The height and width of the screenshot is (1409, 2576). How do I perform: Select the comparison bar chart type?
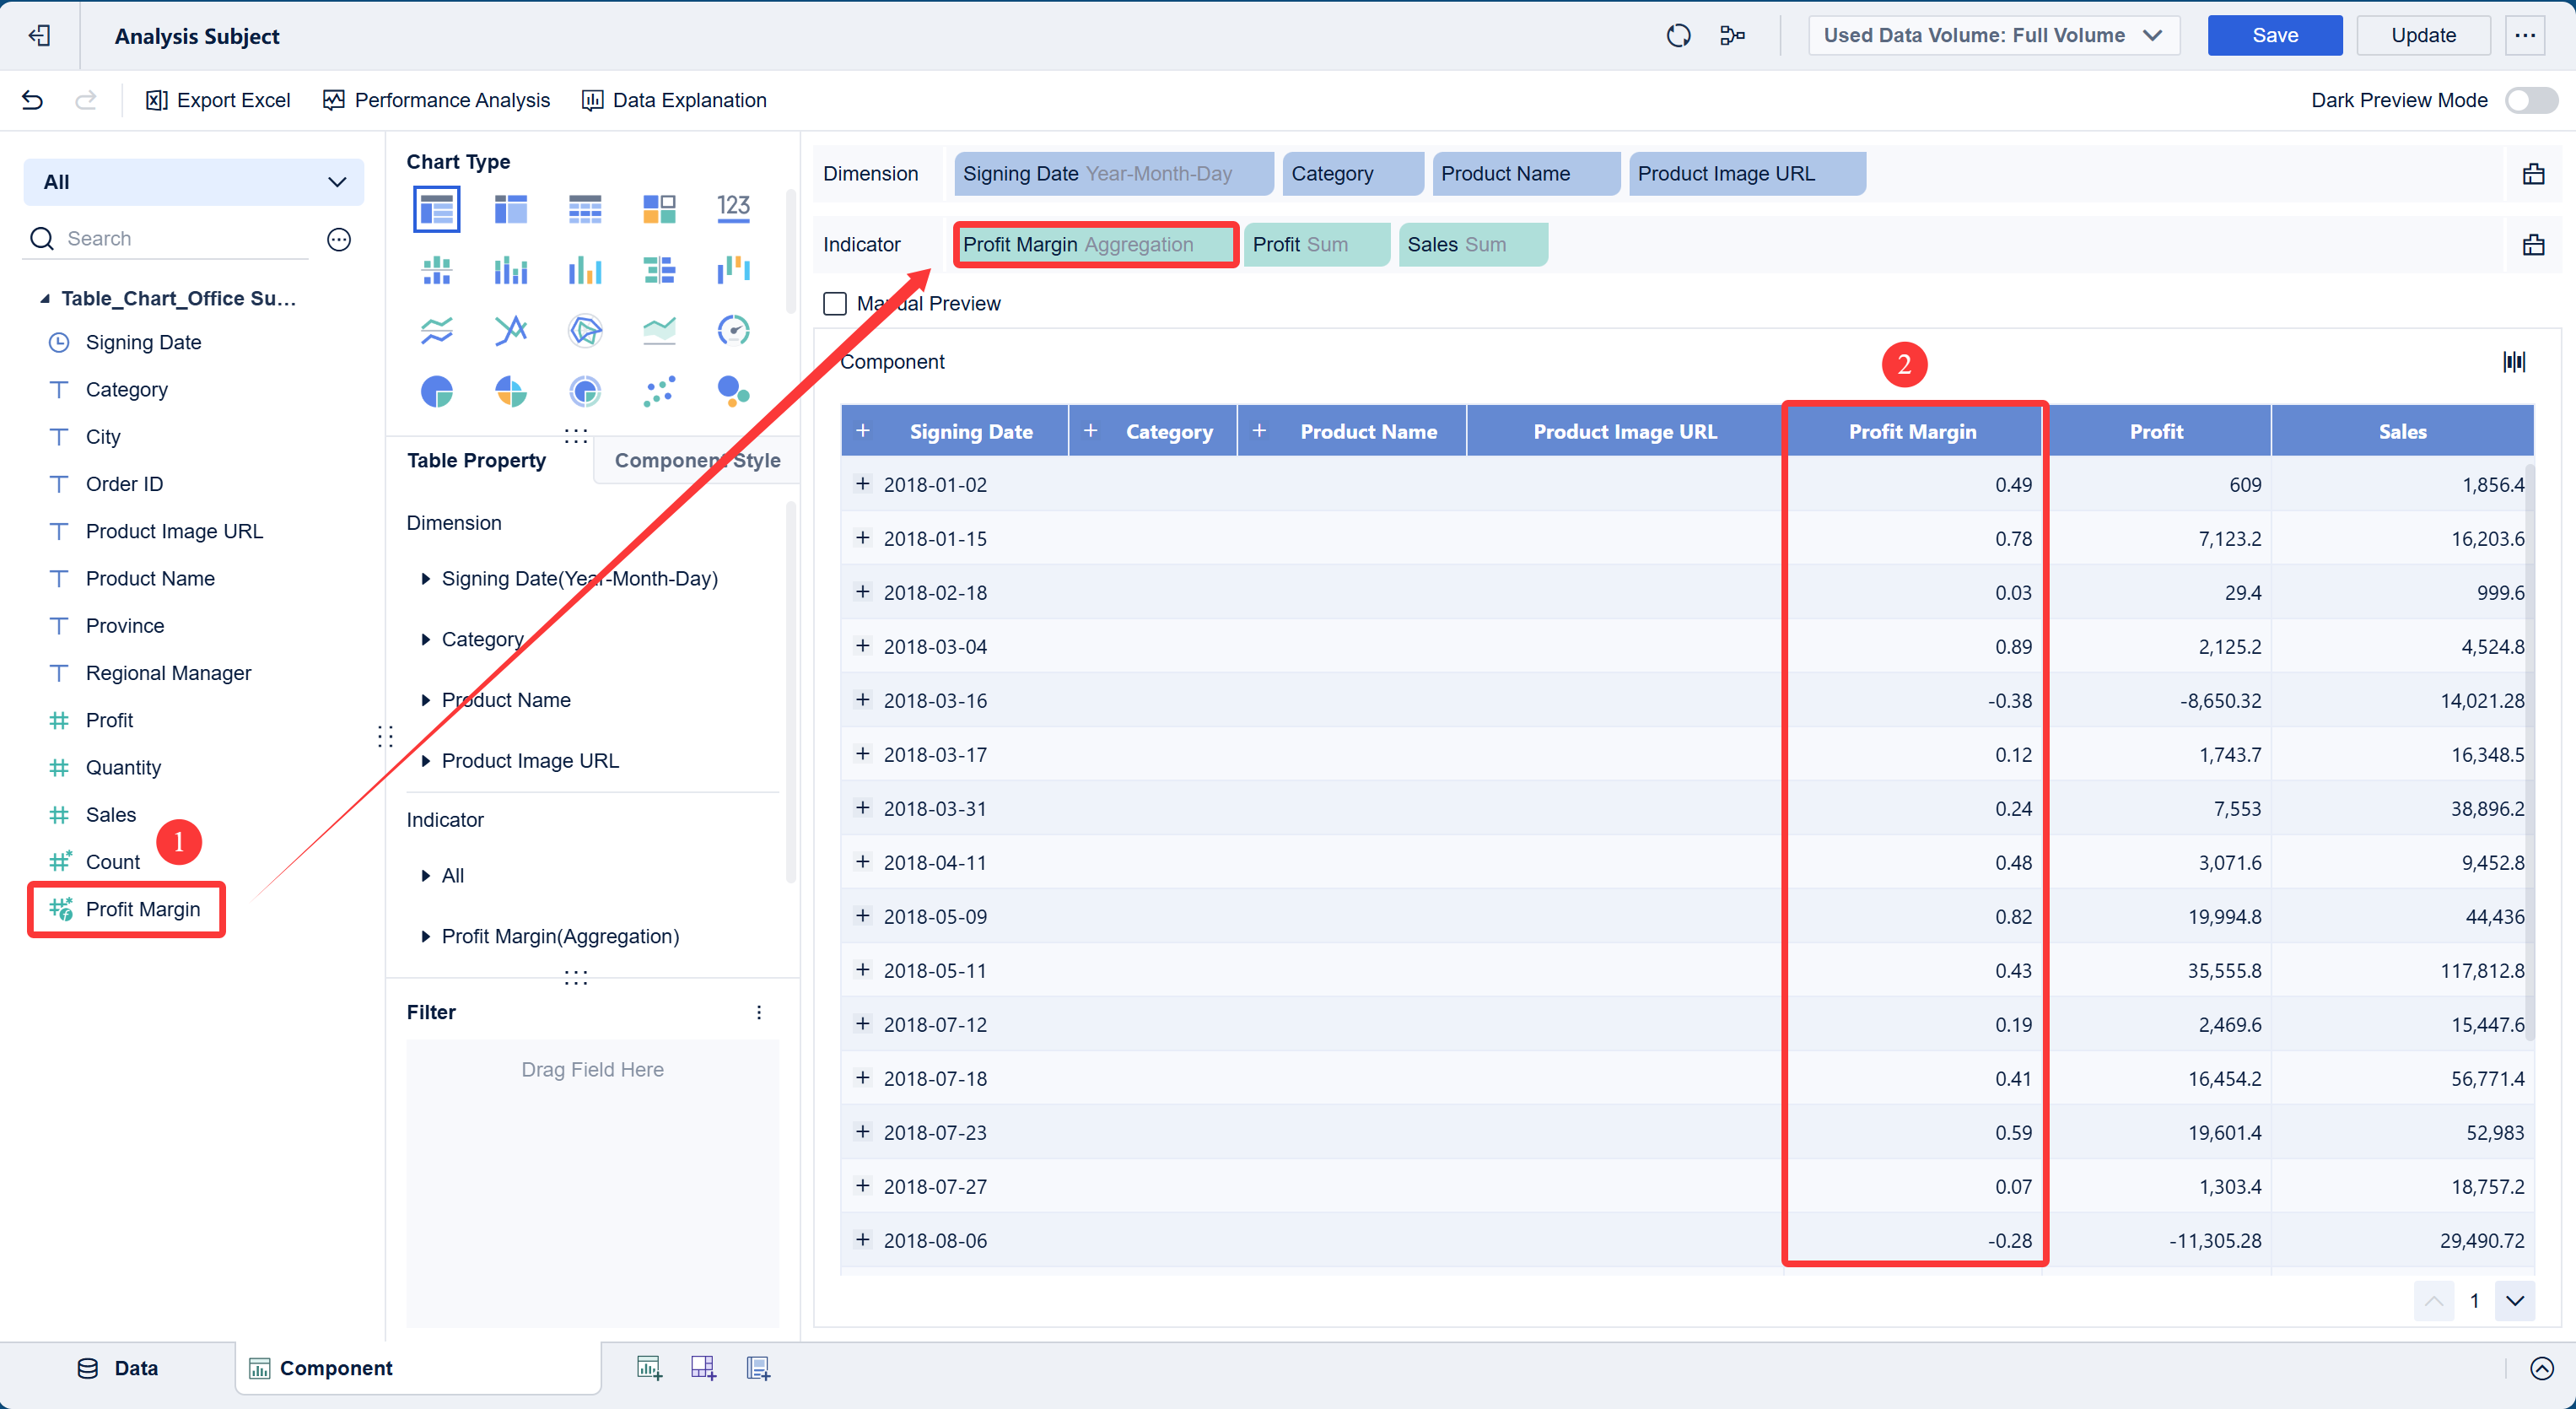pyautogui.click(x=659, y=270)
